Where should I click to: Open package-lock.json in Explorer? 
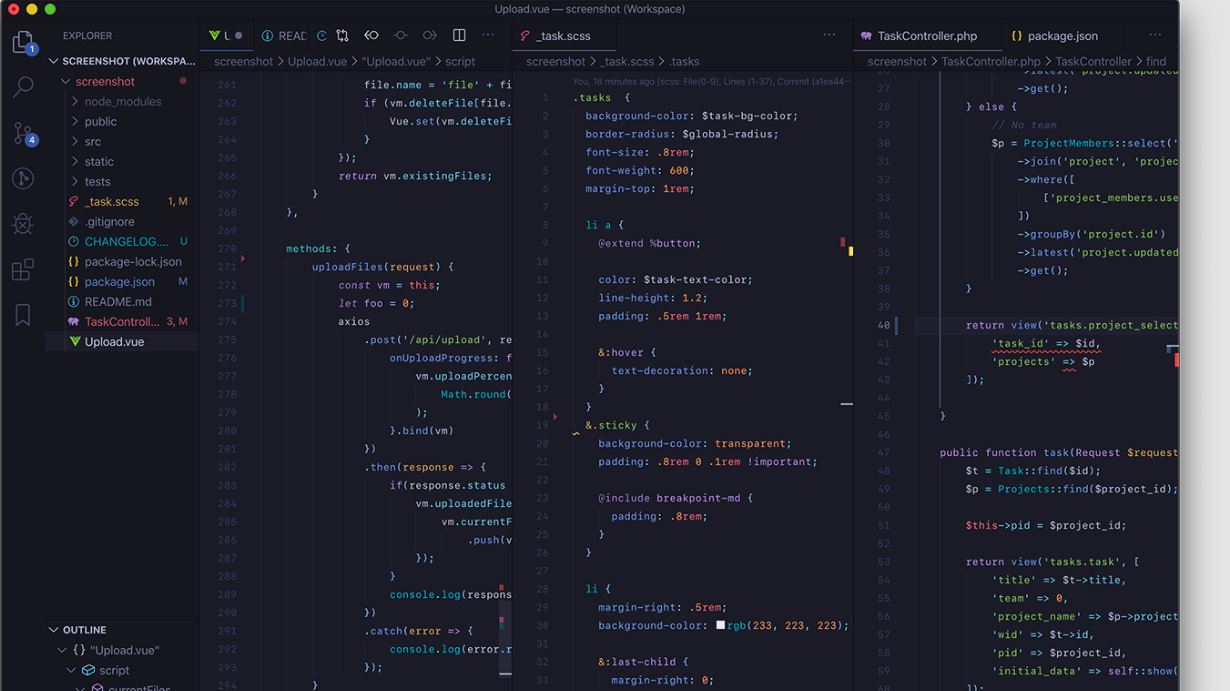coord(122,261)
